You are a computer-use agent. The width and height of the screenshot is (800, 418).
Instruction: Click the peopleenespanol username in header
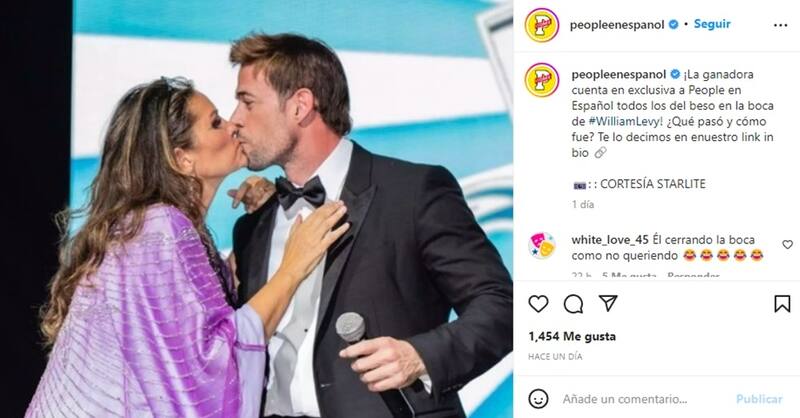pyautogui.click(x=617, y=24)
